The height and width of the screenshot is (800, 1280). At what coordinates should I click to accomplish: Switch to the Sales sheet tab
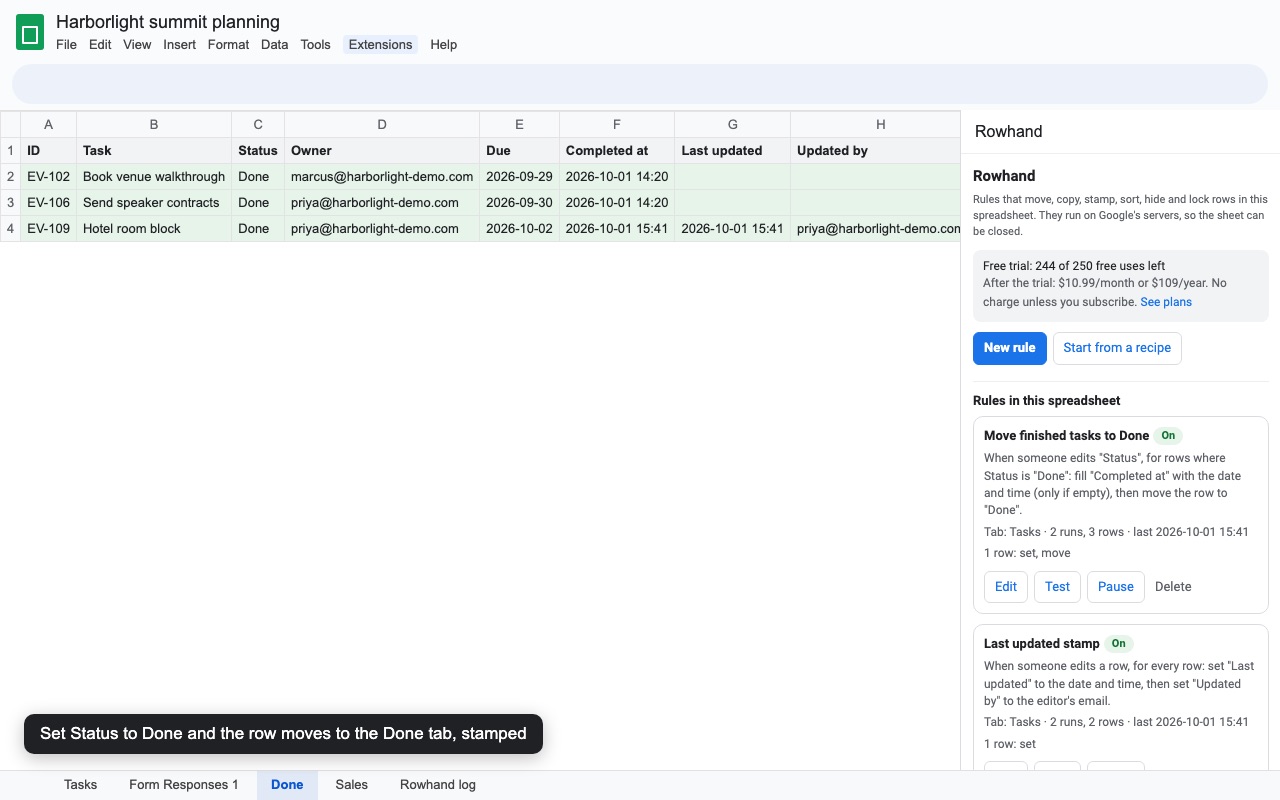[x=352, y=785]
